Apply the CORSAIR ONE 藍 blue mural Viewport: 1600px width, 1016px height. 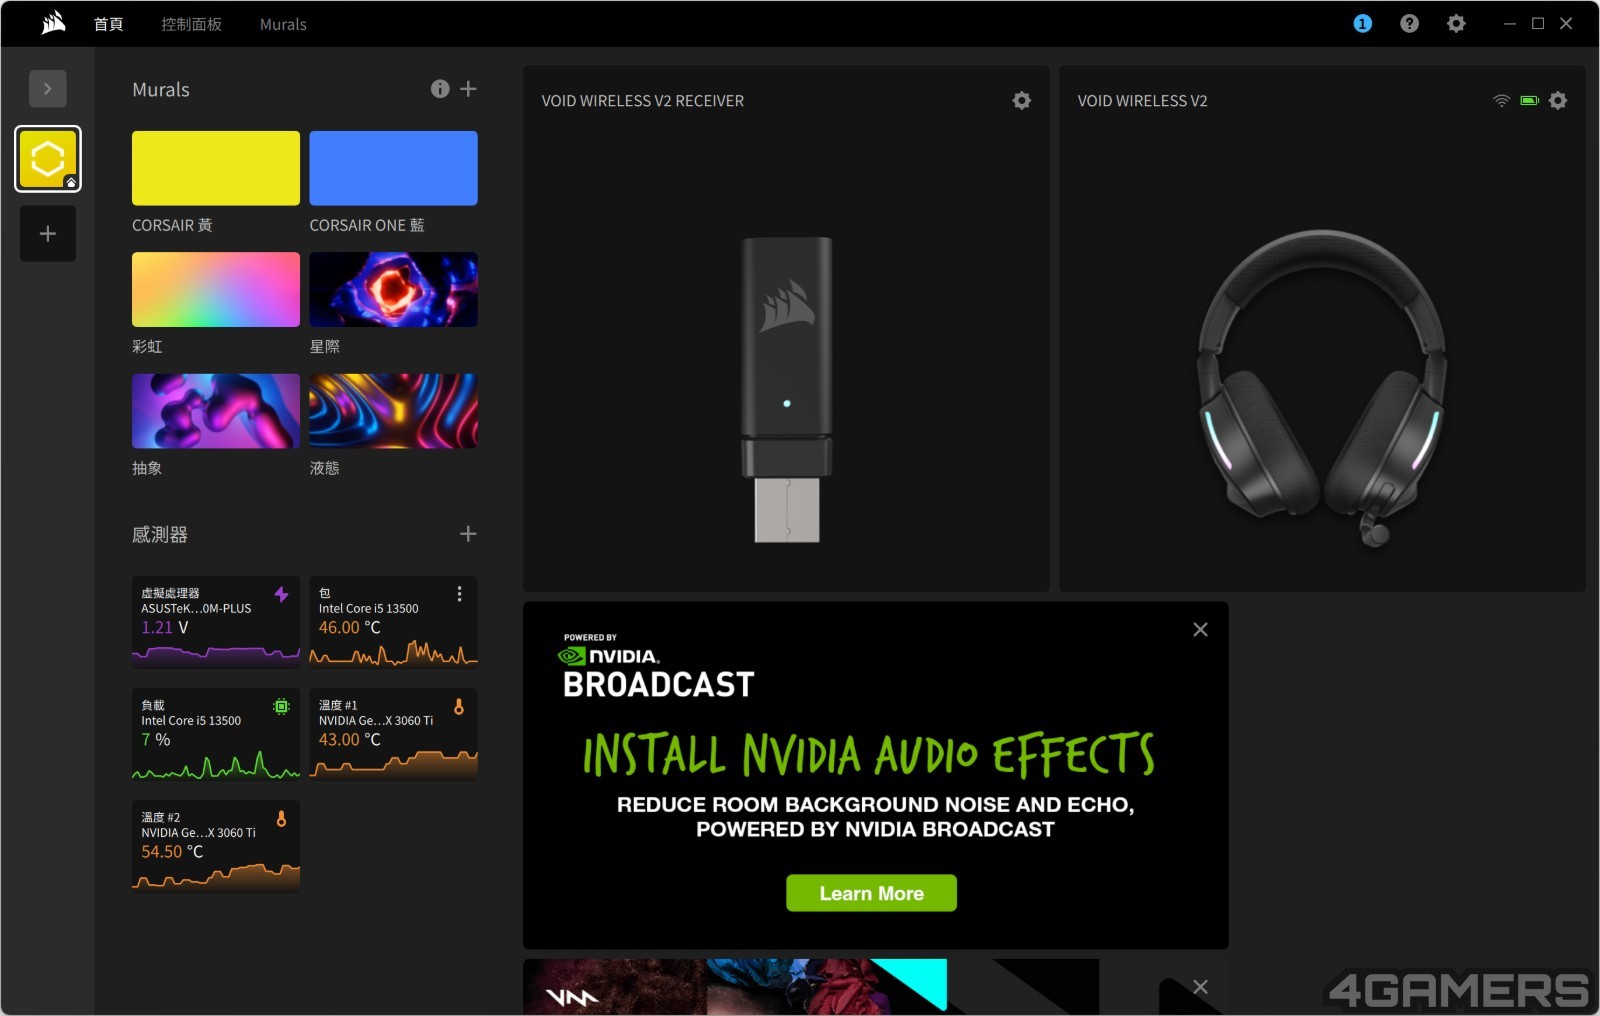[x=394, y=168]
